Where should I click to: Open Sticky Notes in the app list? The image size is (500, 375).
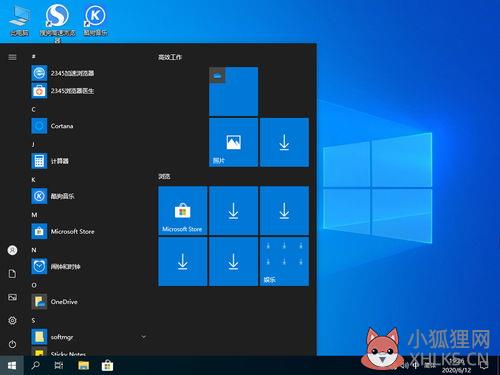click(x=89, y=352)
